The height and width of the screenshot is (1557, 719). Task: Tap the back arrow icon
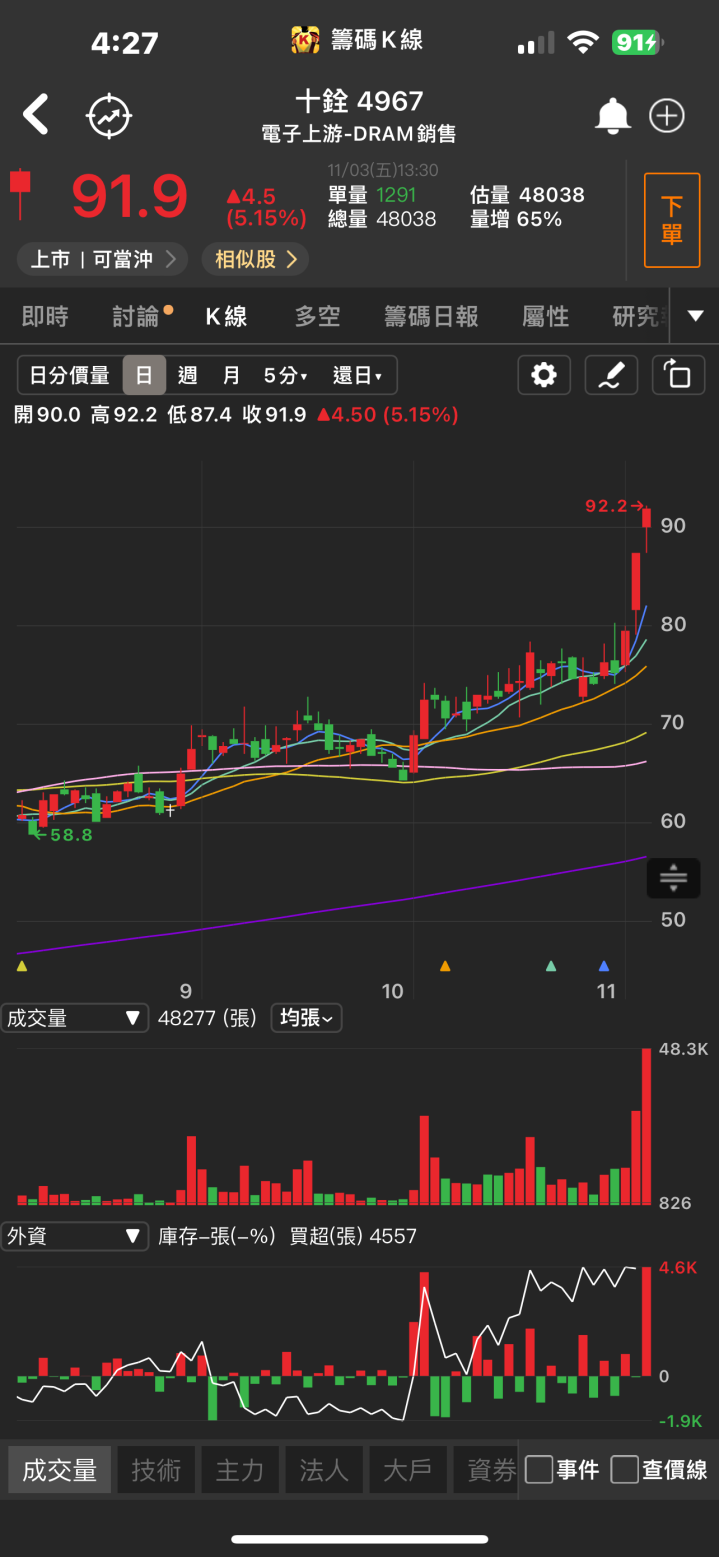tap(36, 115)
